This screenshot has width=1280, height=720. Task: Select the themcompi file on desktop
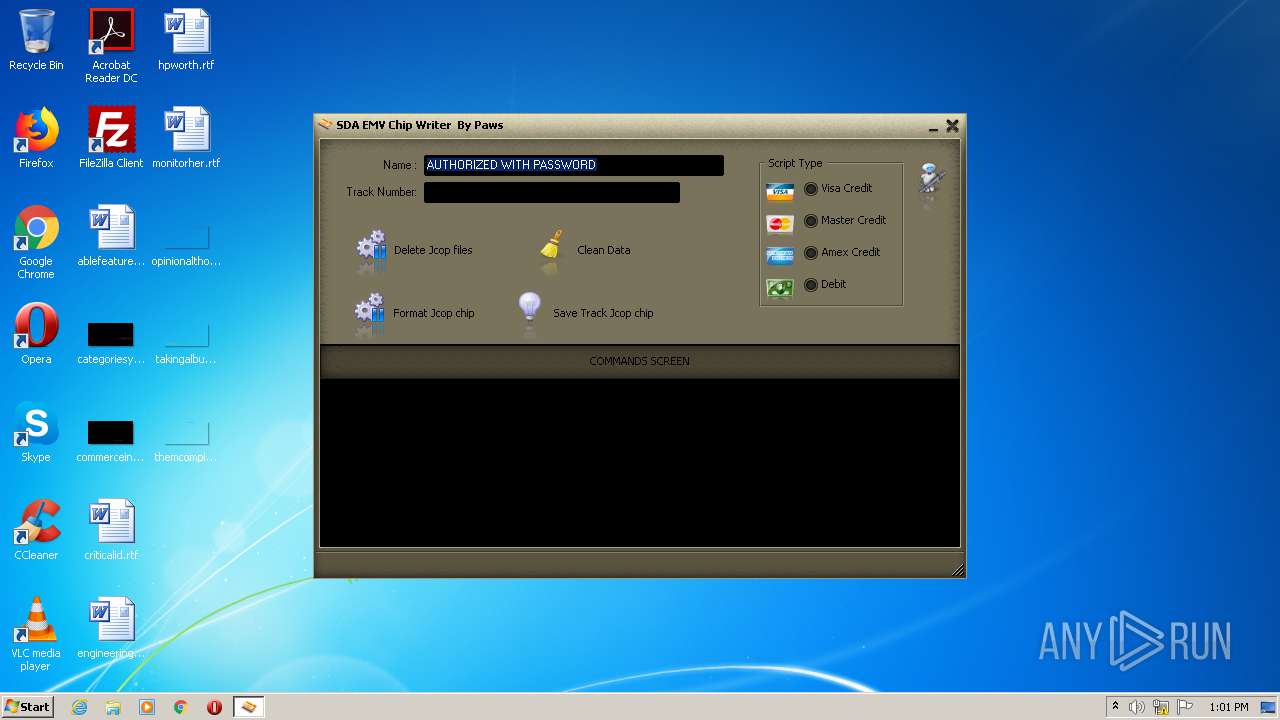pos(186,440)
